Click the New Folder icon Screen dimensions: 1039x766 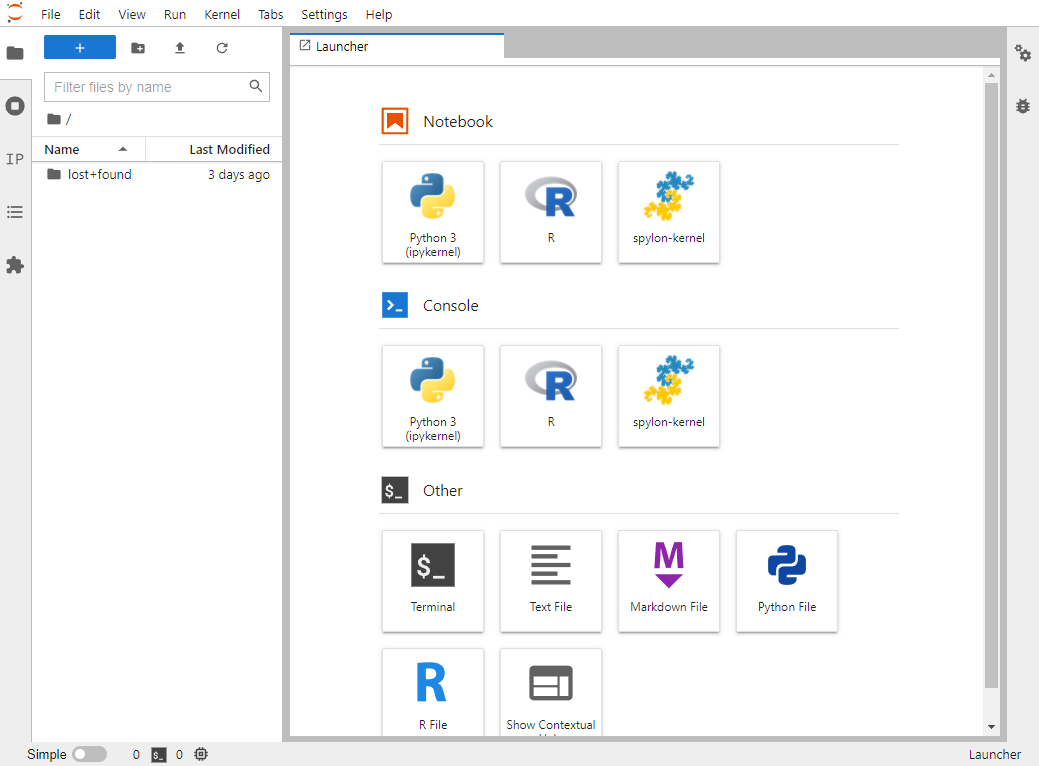[x=138, y=48]
